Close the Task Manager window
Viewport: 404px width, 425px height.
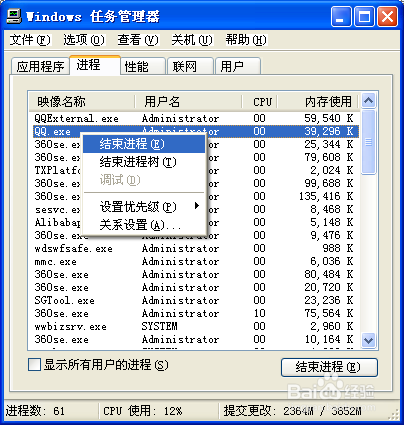pyautogui.click(x=387, y=16)
